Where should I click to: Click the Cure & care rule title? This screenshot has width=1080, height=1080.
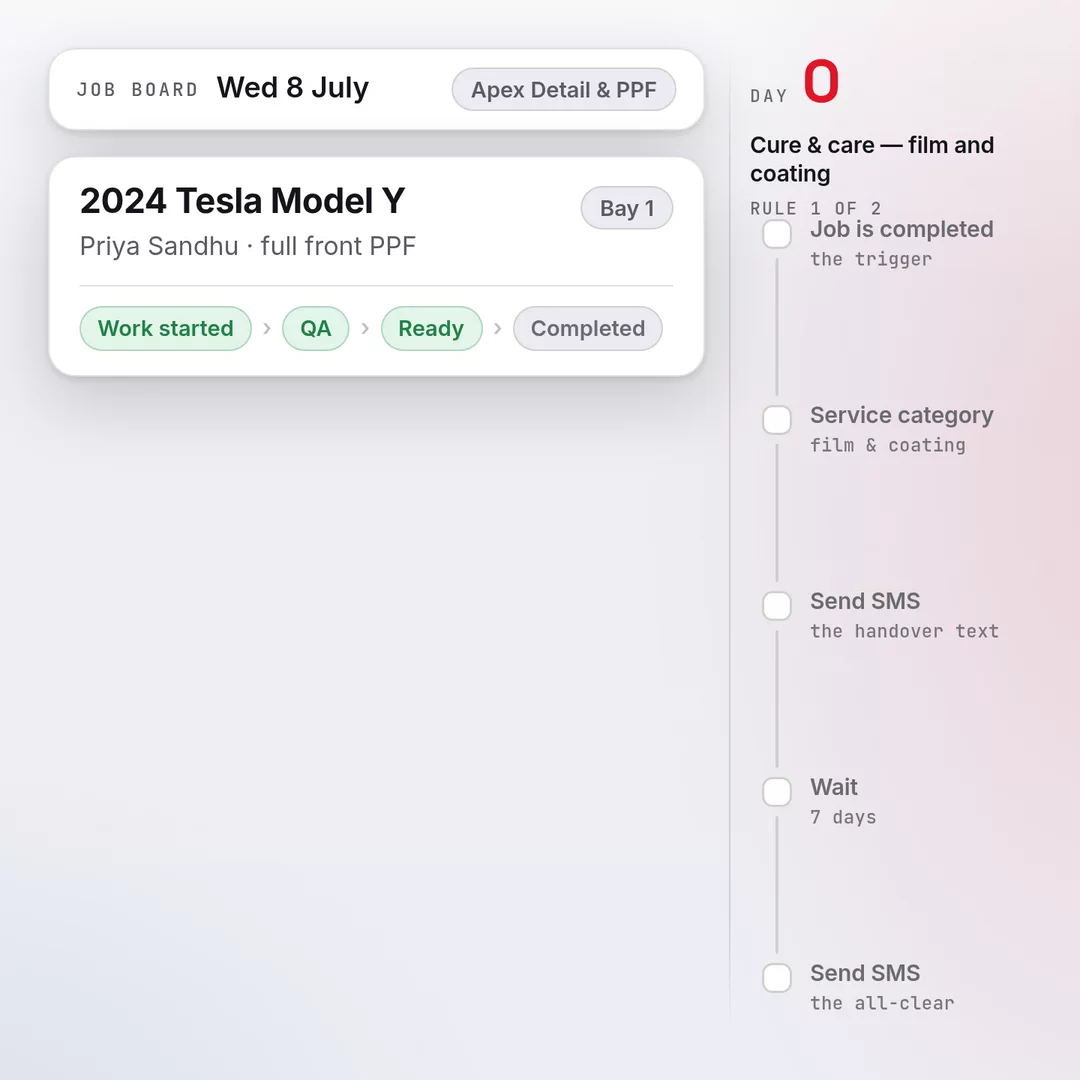(872, 159)
